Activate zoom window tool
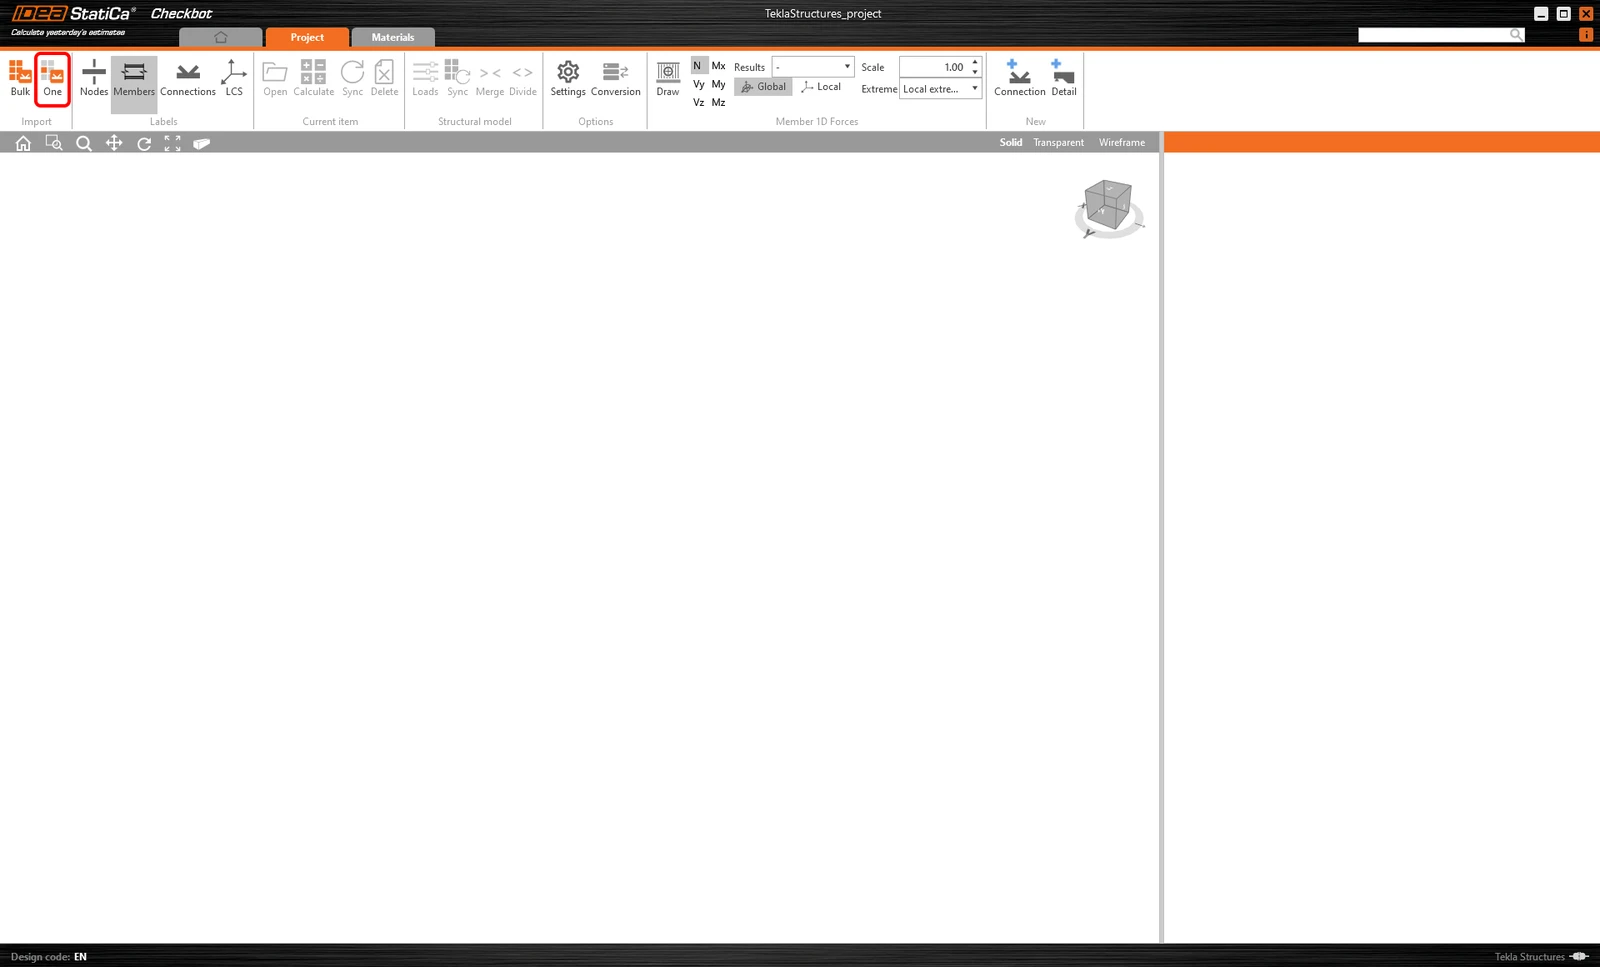Screen dimensions: 1600x967 [54, 143]
